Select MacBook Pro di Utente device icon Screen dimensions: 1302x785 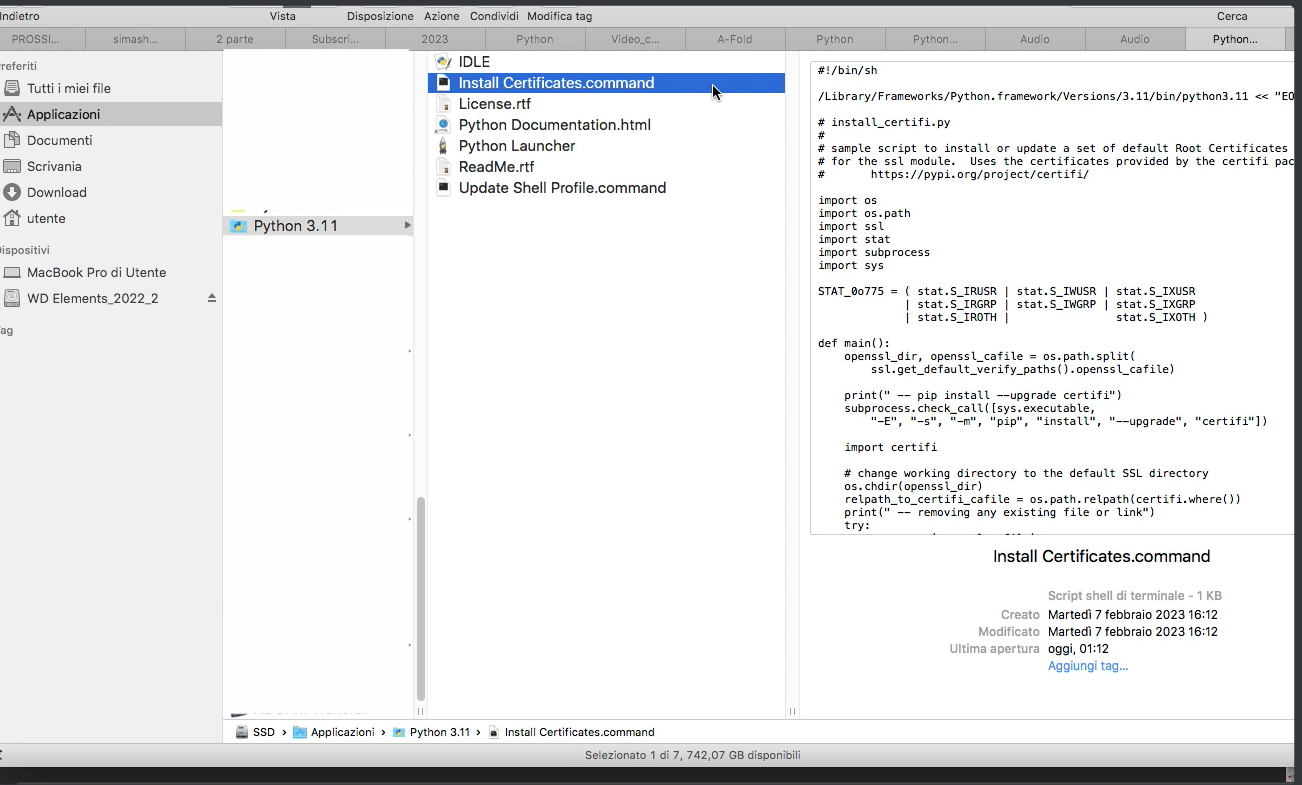point(12,272)
